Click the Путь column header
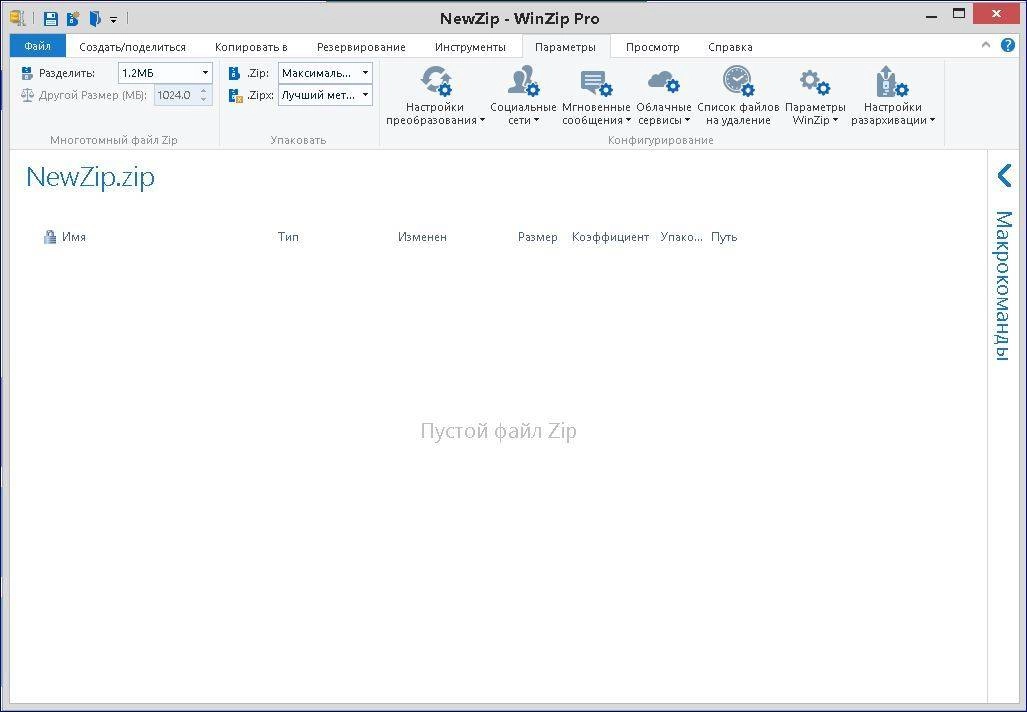Image resolution: width=1027 pixels, height=712 pixels. (724, 237)
